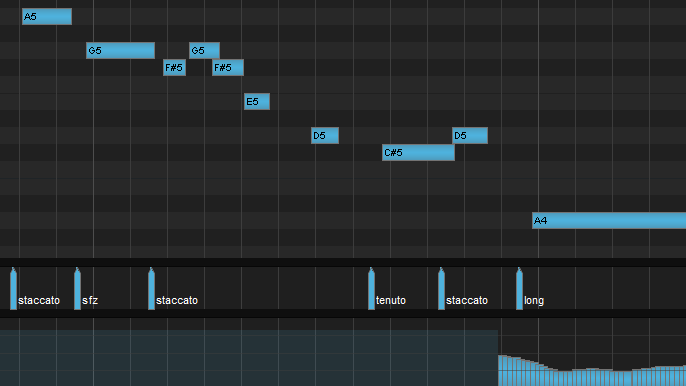Select the long G5 note after sfz
The height and width of the screenshot is (386, 686).
(x=120, y=51)
